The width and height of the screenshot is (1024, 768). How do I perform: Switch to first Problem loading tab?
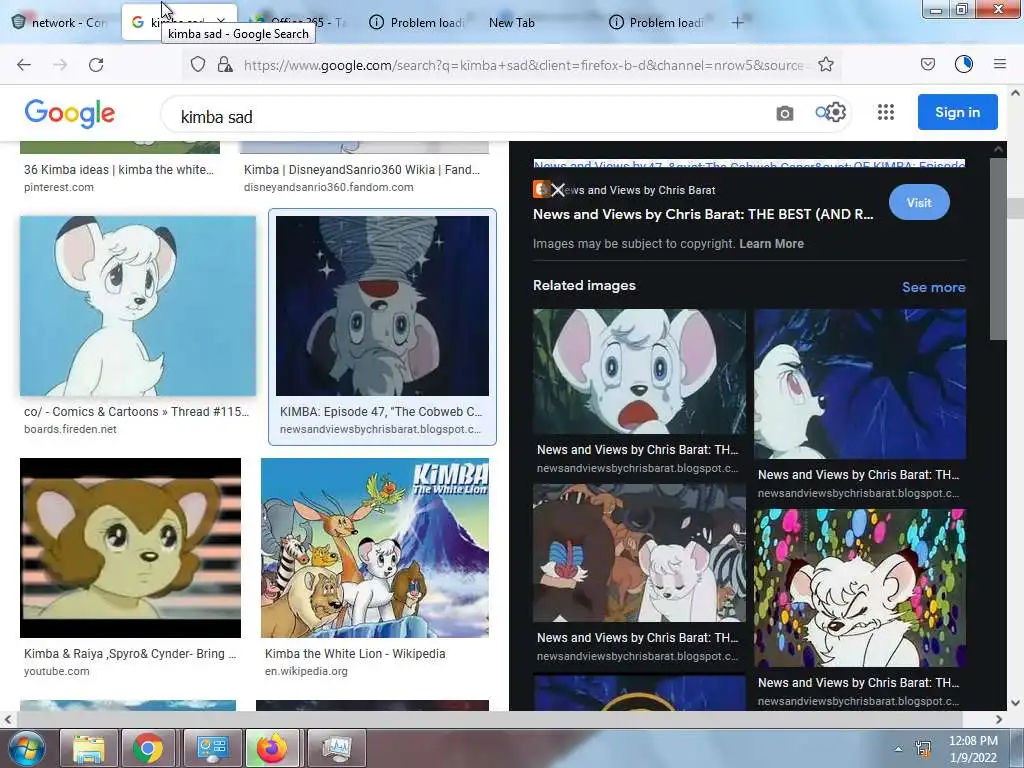point(416,22)
